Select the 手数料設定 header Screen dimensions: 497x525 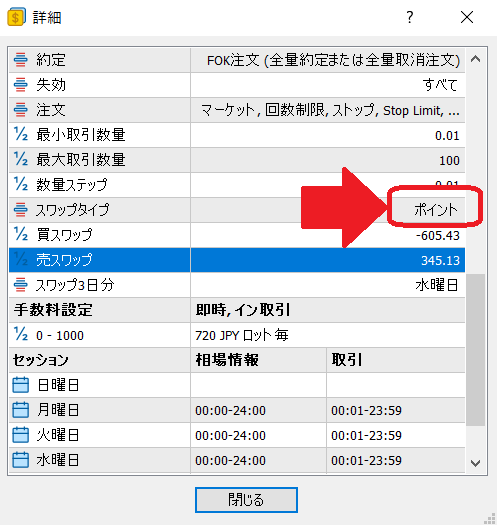pyautogui.click(x=53, y=310)
